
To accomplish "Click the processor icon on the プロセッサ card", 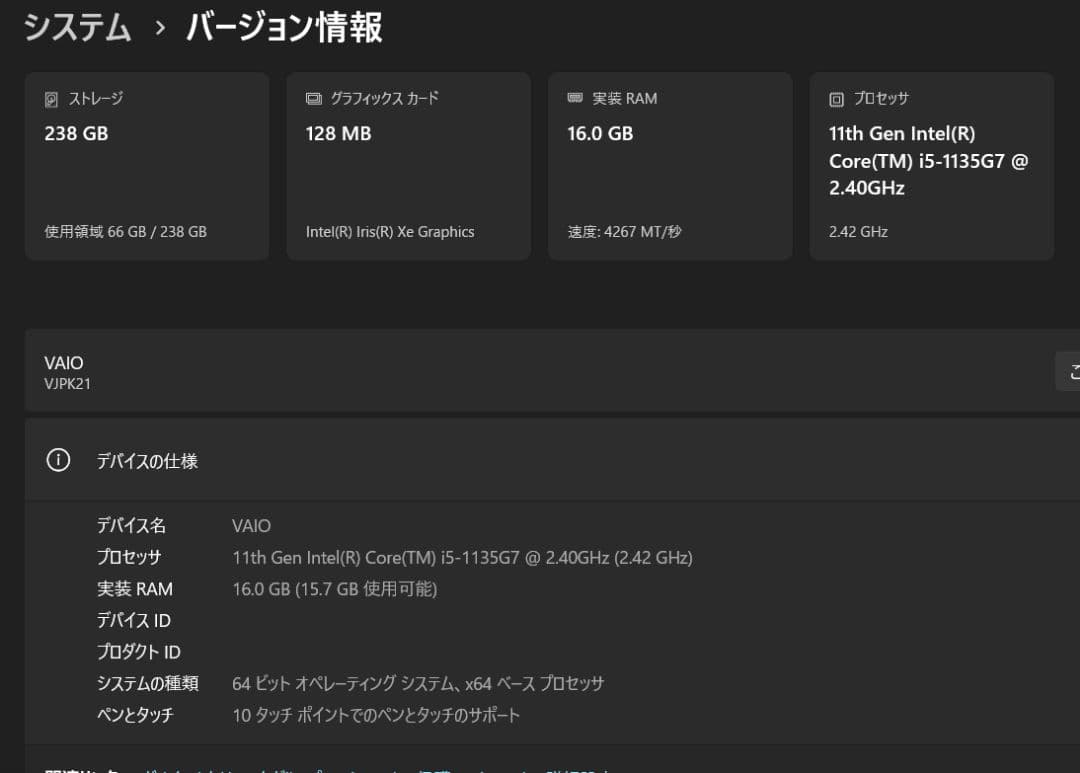I will point(834,98).
